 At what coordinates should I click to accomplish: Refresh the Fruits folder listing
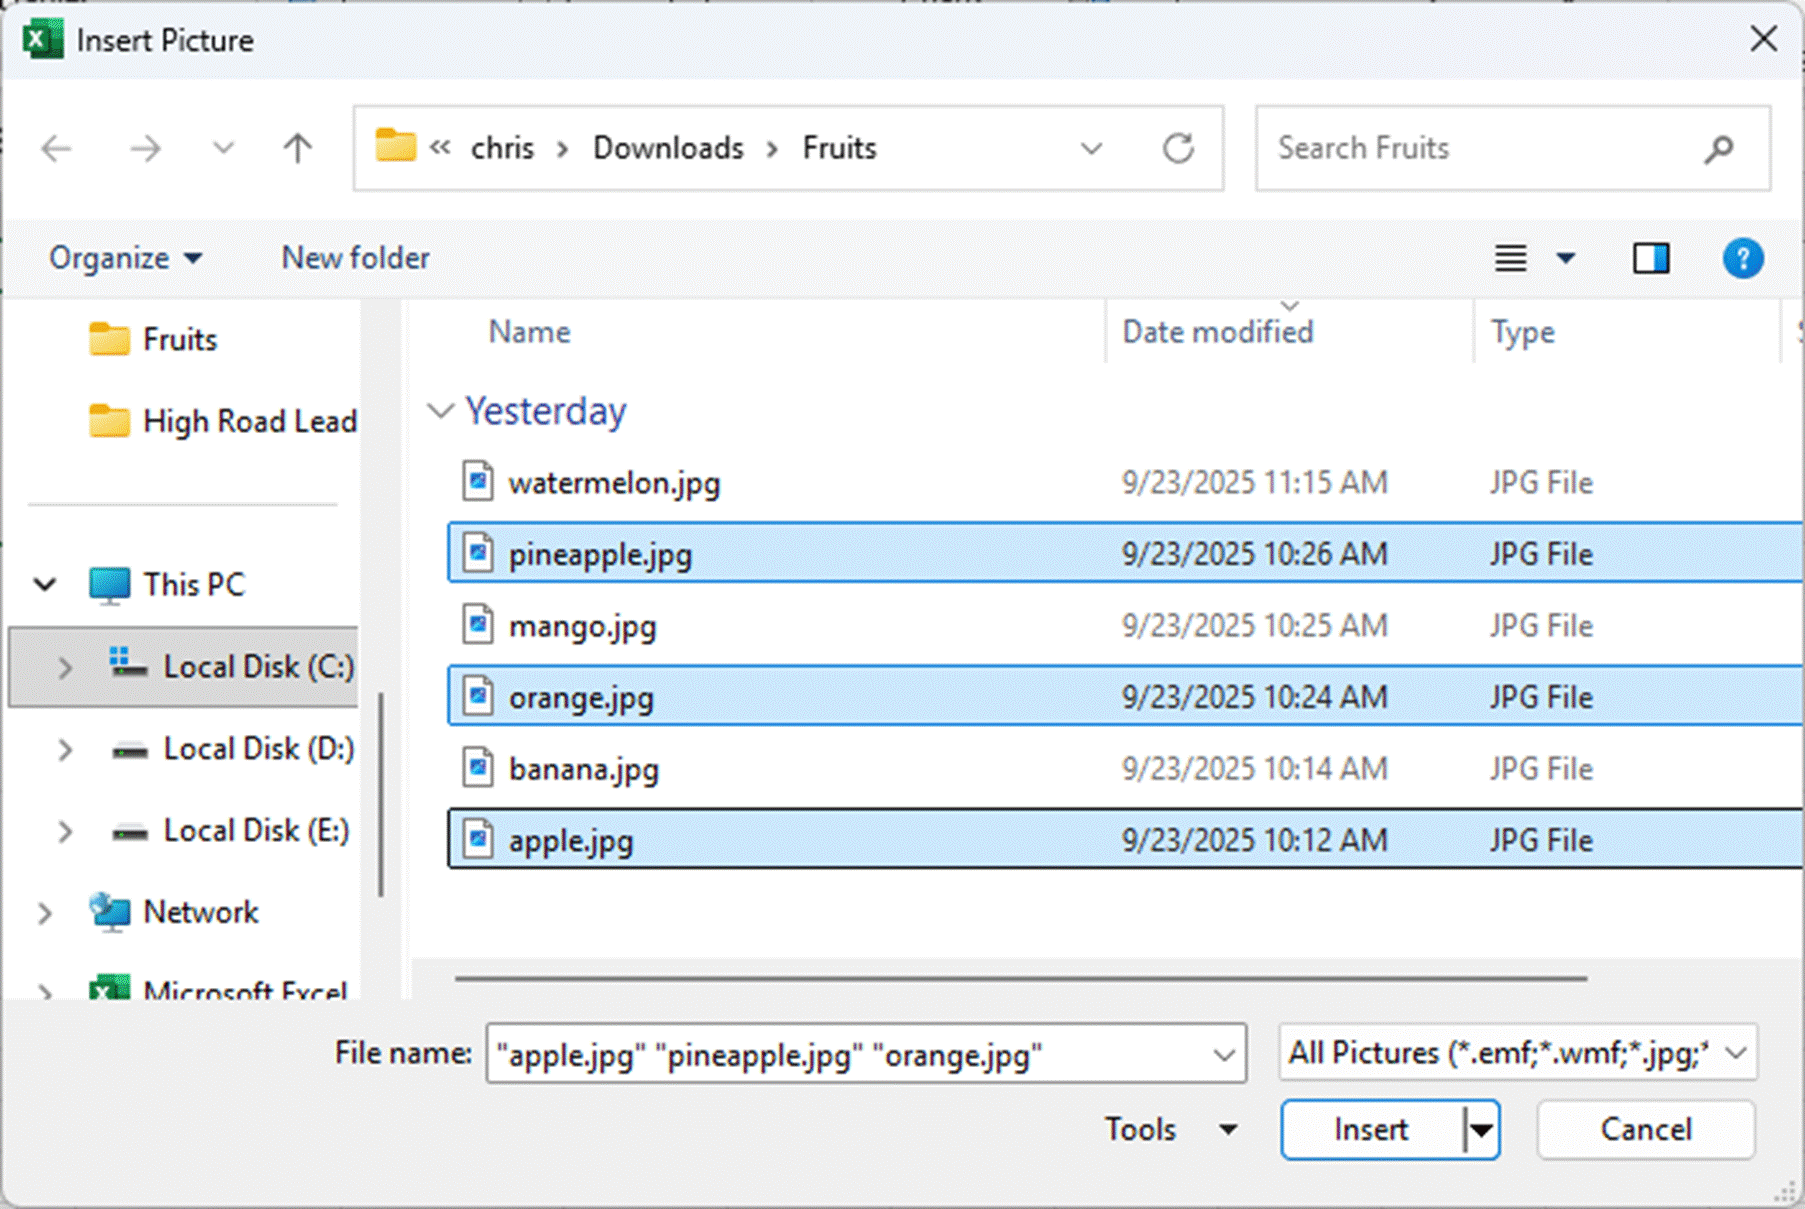coord(1178,149)
